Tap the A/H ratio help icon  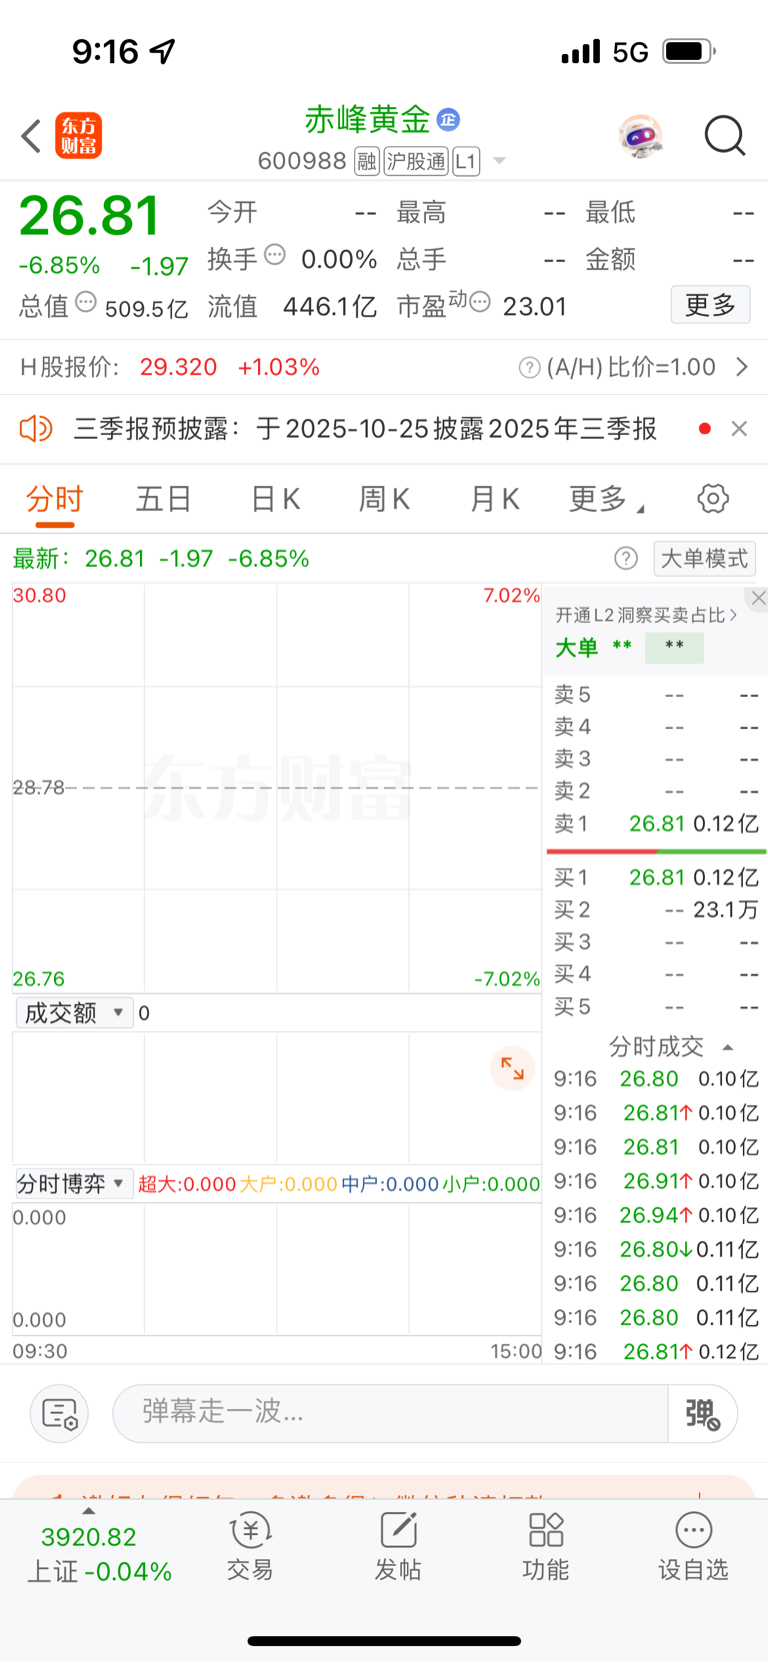point(529,368)
